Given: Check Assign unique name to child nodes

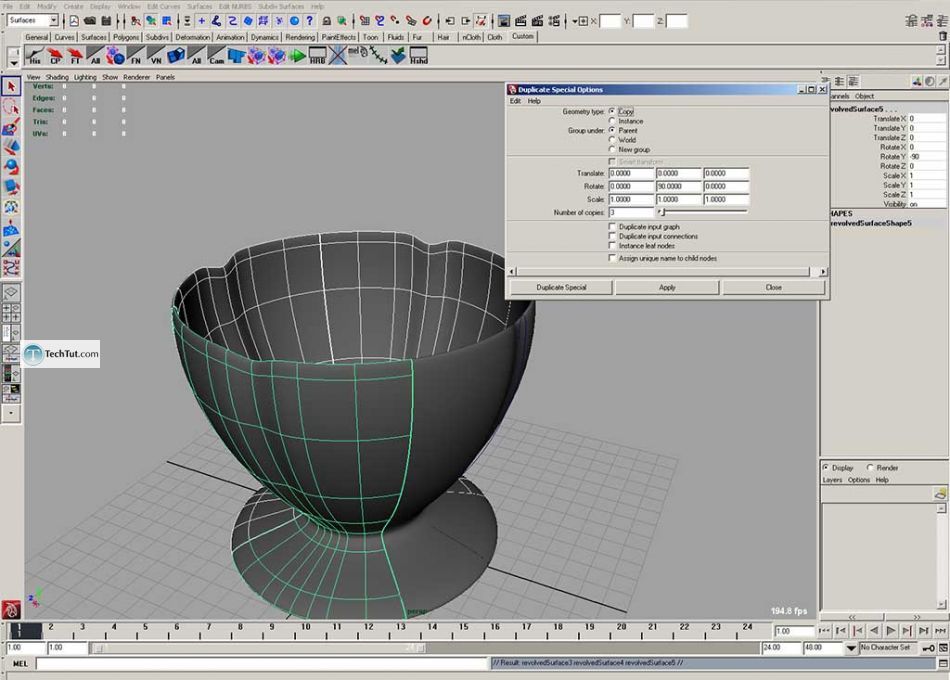Looking at the screenshot, I should (x=612, y=258).
